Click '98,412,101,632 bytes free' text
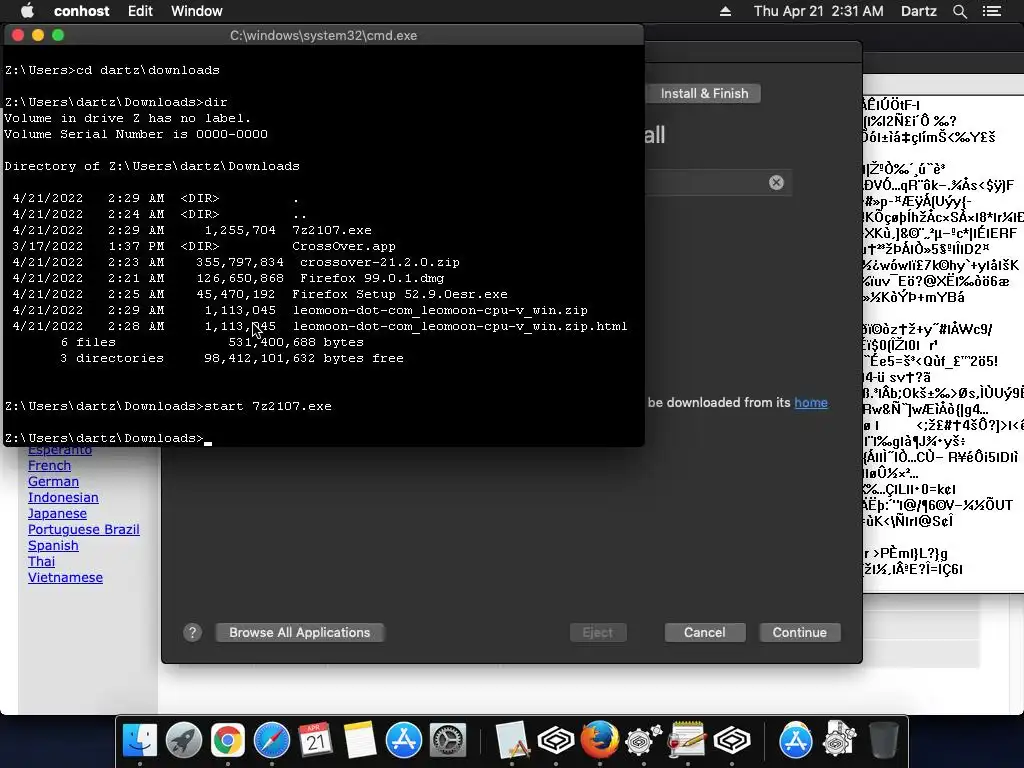This screenshot has width=1024, height=768. [x=304, y=358]
